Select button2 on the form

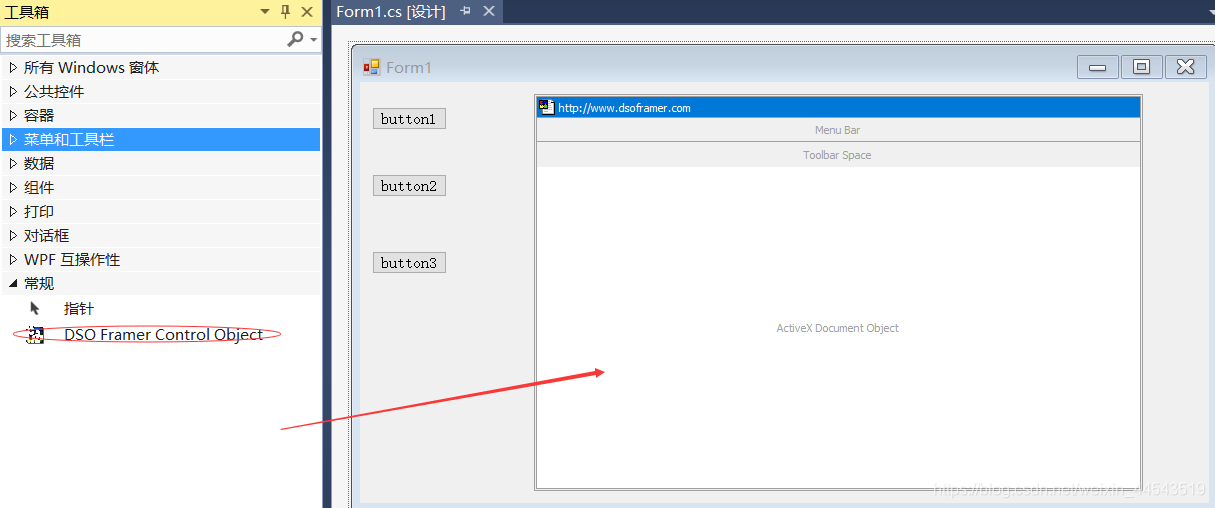point(409,186)
